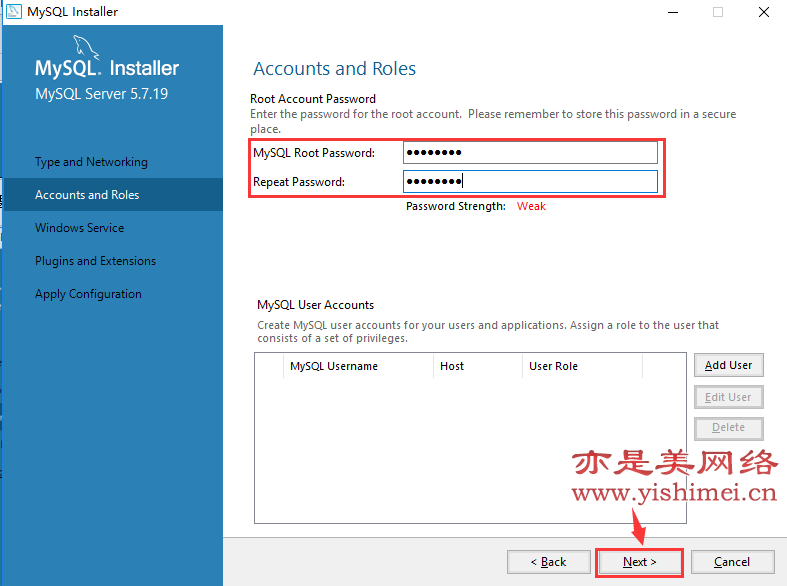Image resolution: width=787 pixels, height=586 pixels.
Task: Click the MySQL User Accounts label
Action: coord(316,305)
